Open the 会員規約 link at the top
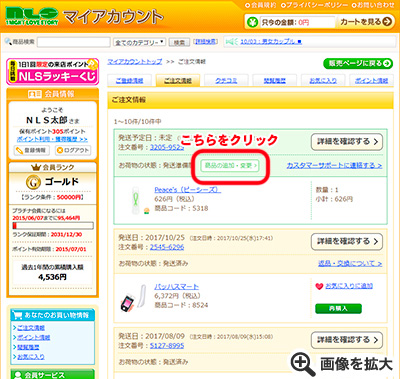Image resolution: width=400 pixels, height=379 pixels. point(261,5)
